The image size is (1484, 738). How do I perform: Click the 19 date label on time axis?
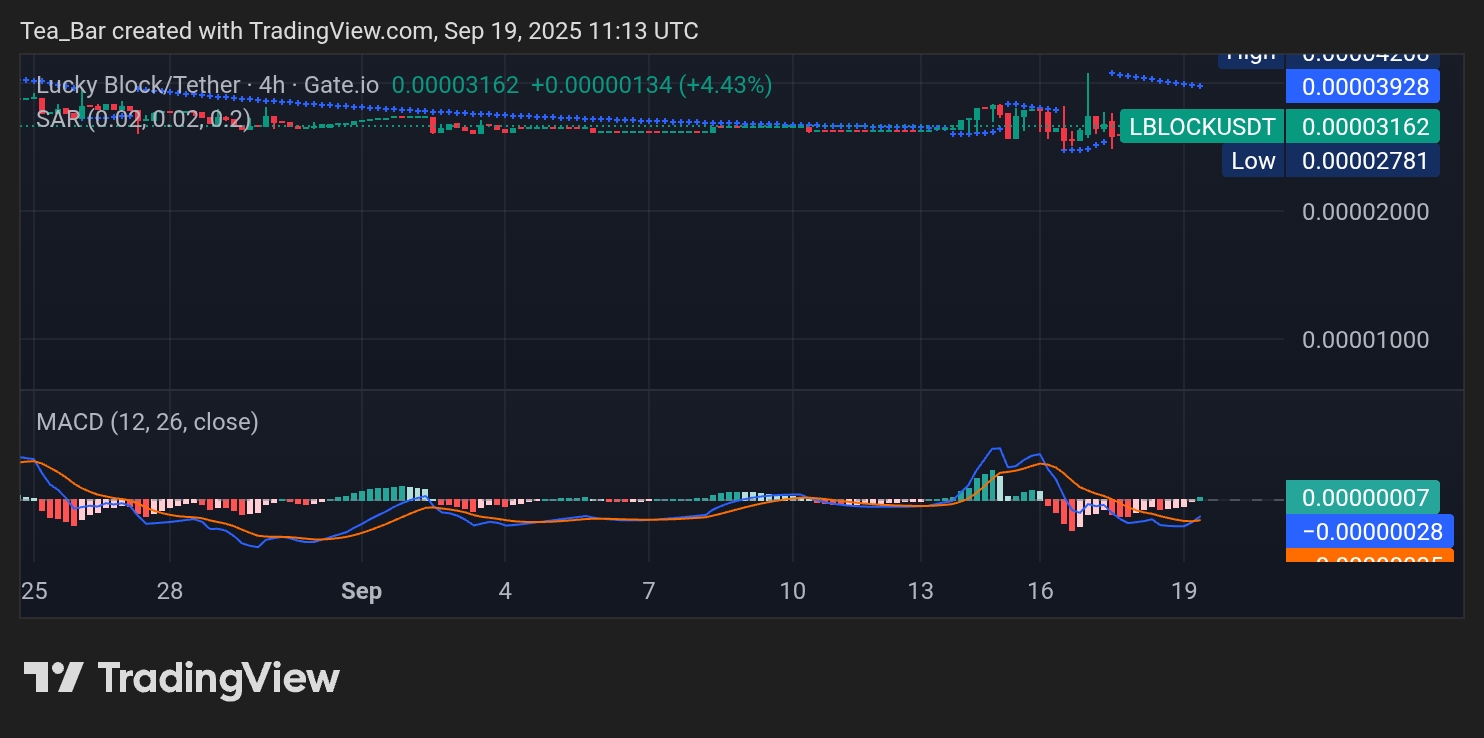pyautogui.click(x=1184, y=591)
